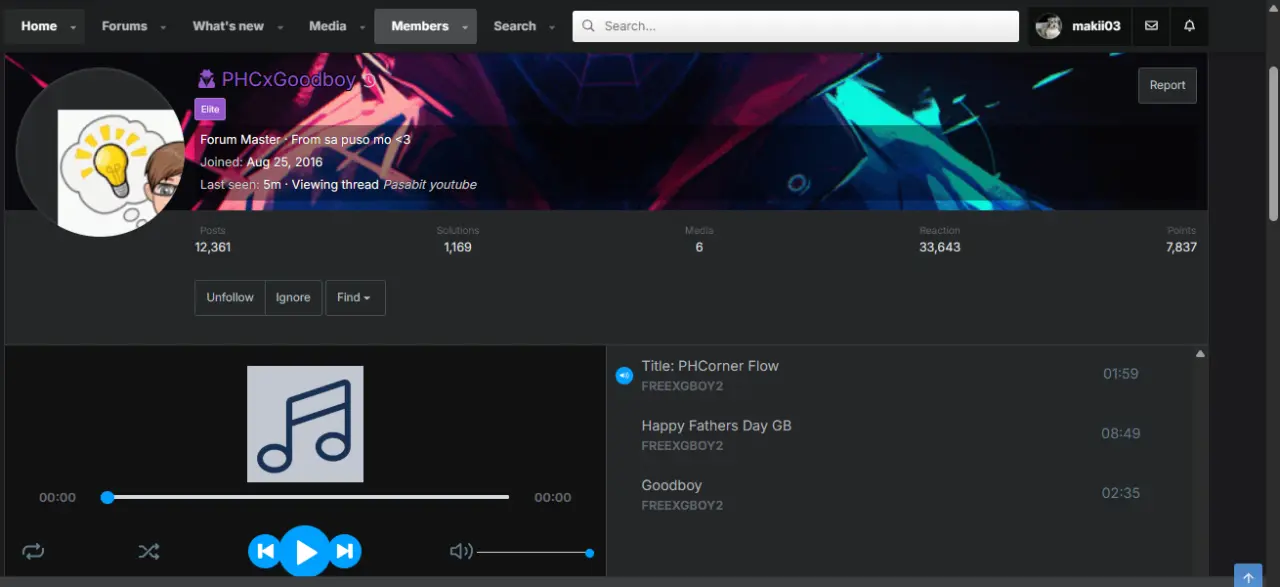Click the speaker icon on PHCorner Flow

624,376
